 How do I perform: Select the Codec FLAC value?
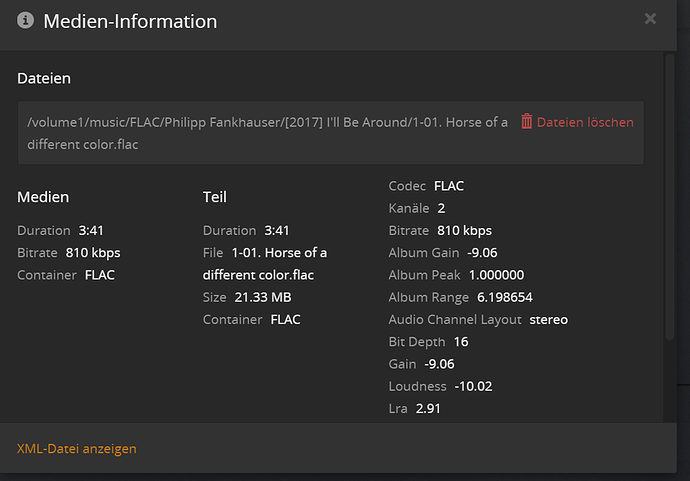click(449, 186)
